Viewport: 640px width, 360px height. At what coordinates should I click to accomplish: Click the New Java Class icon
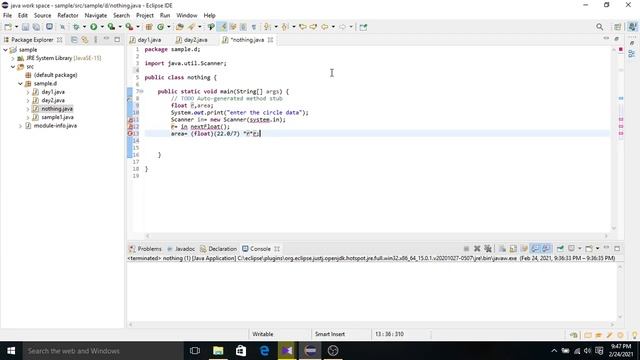160,27
